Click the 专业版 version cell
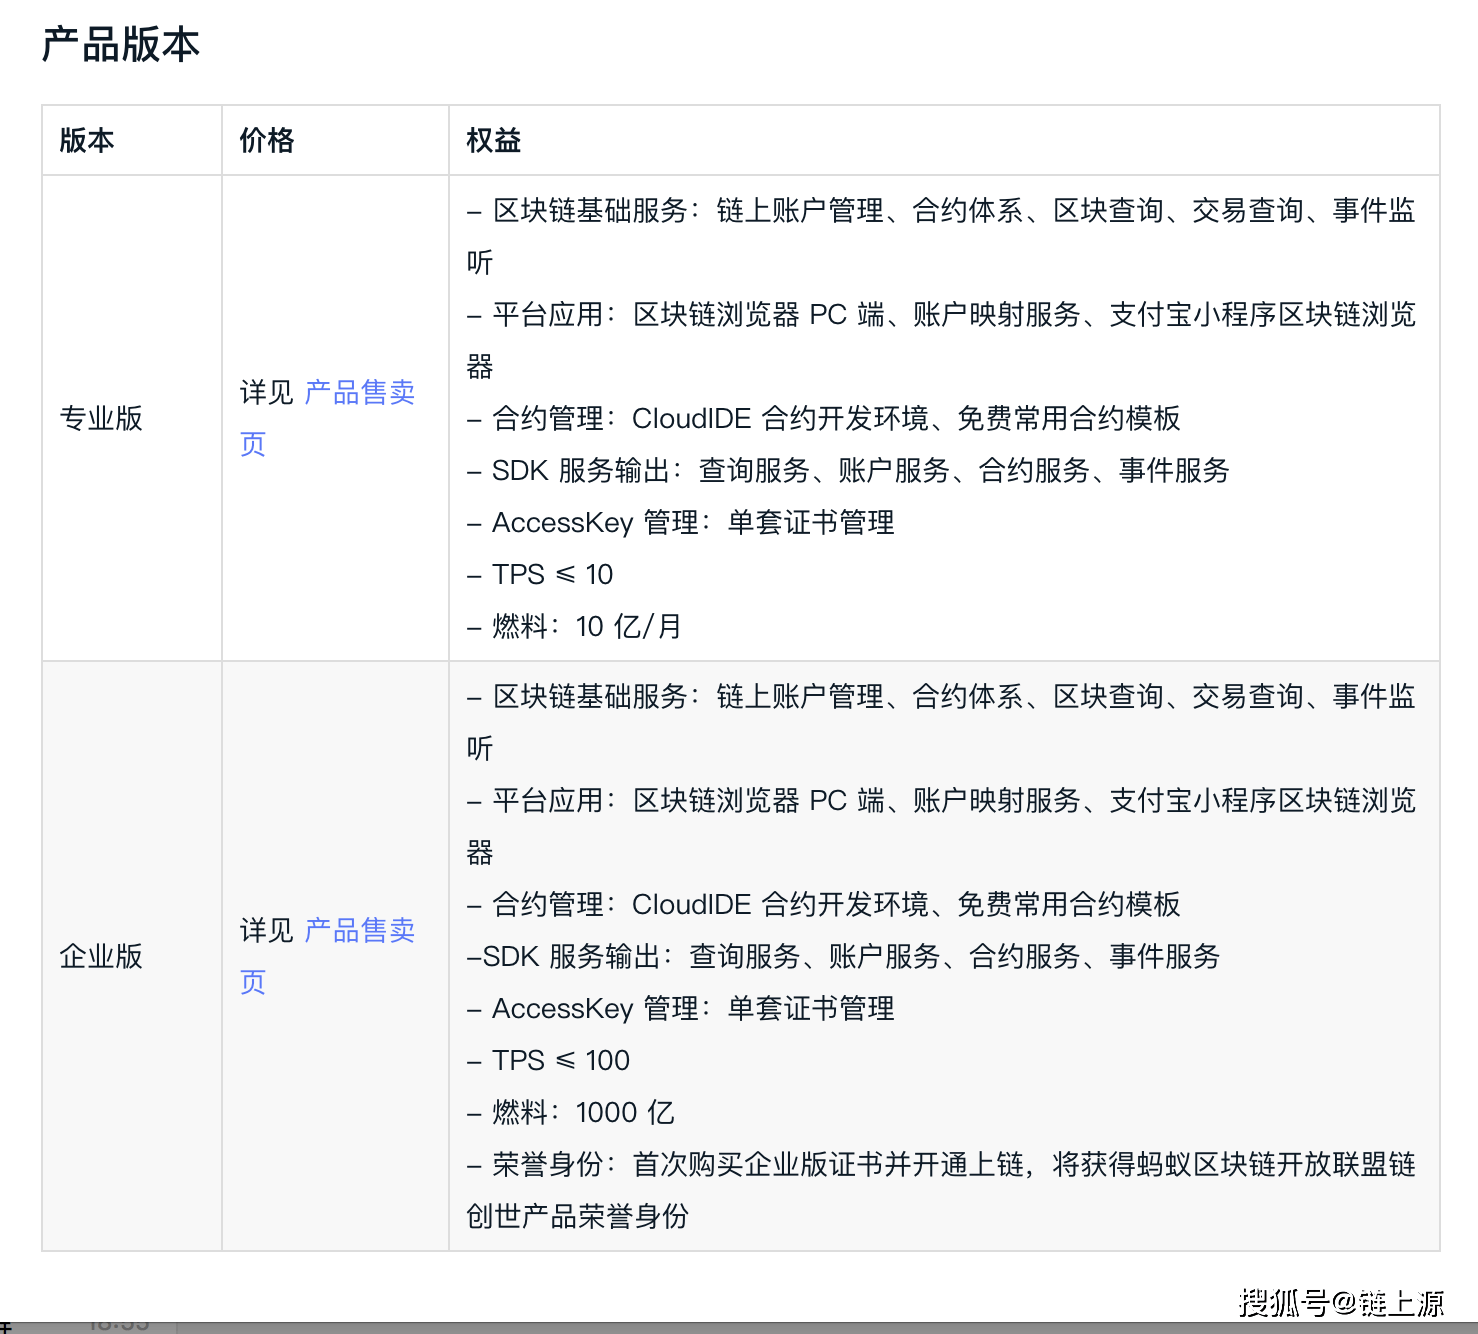The image size is (1478, 1334). [101, 418]
